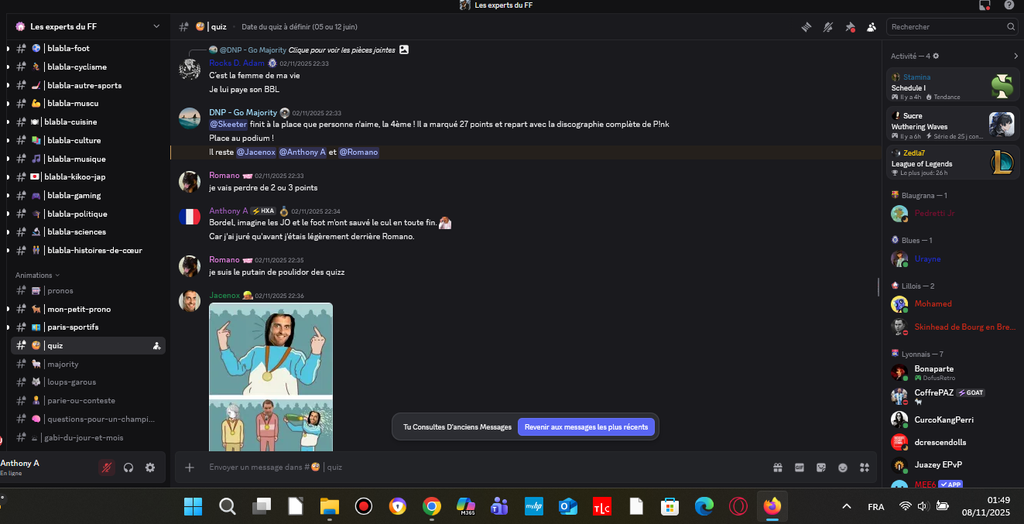Click Clique pour voir les pièces jointes

click(341, 50)
